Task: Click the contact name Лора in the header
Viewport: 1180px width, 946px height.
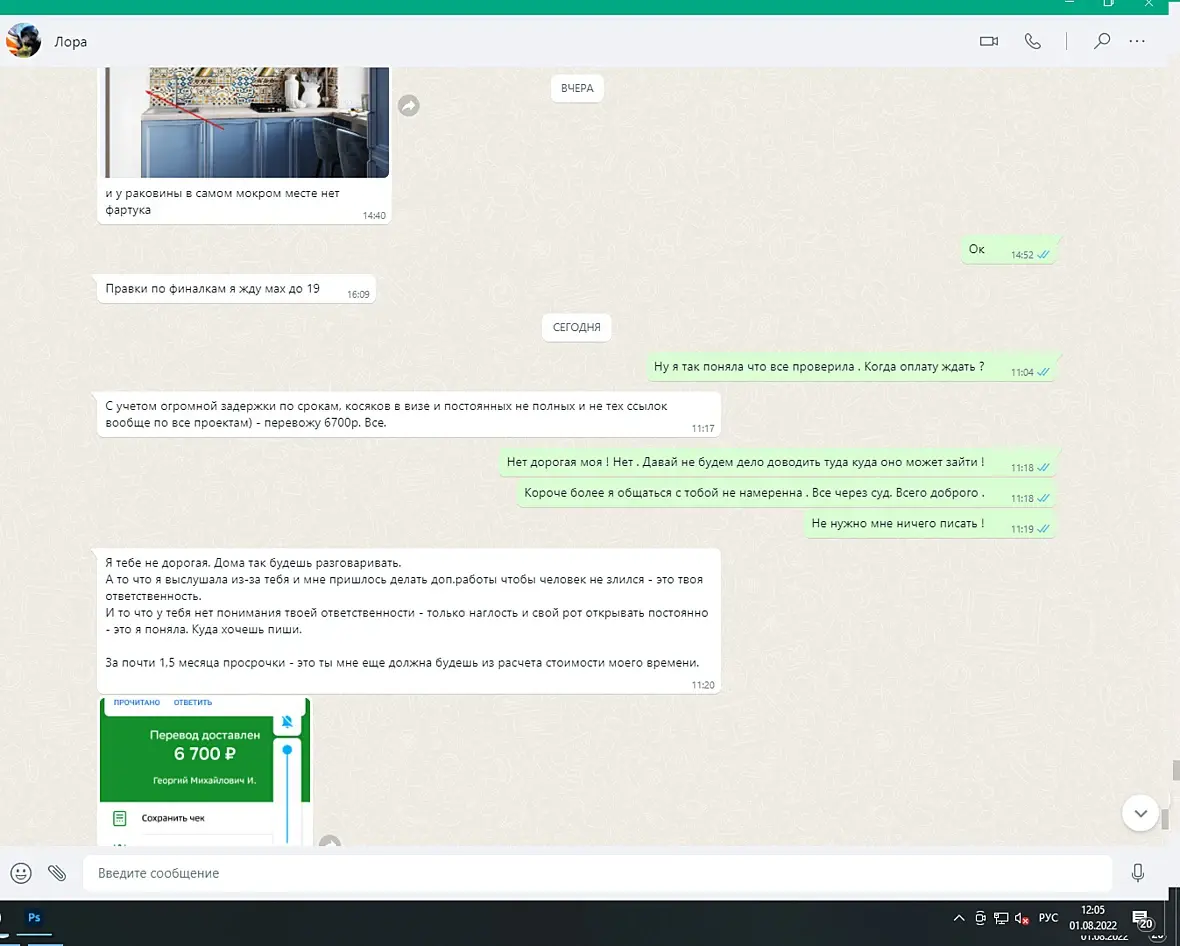Action: coord(71,42)
